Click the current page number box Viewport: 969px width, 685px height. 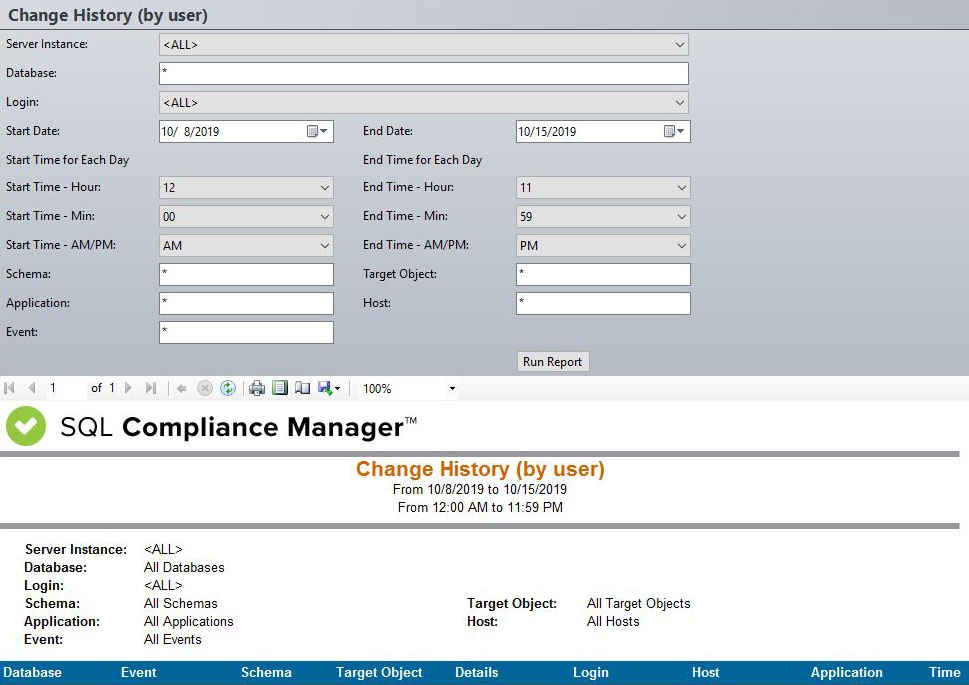tap(65, 388)
